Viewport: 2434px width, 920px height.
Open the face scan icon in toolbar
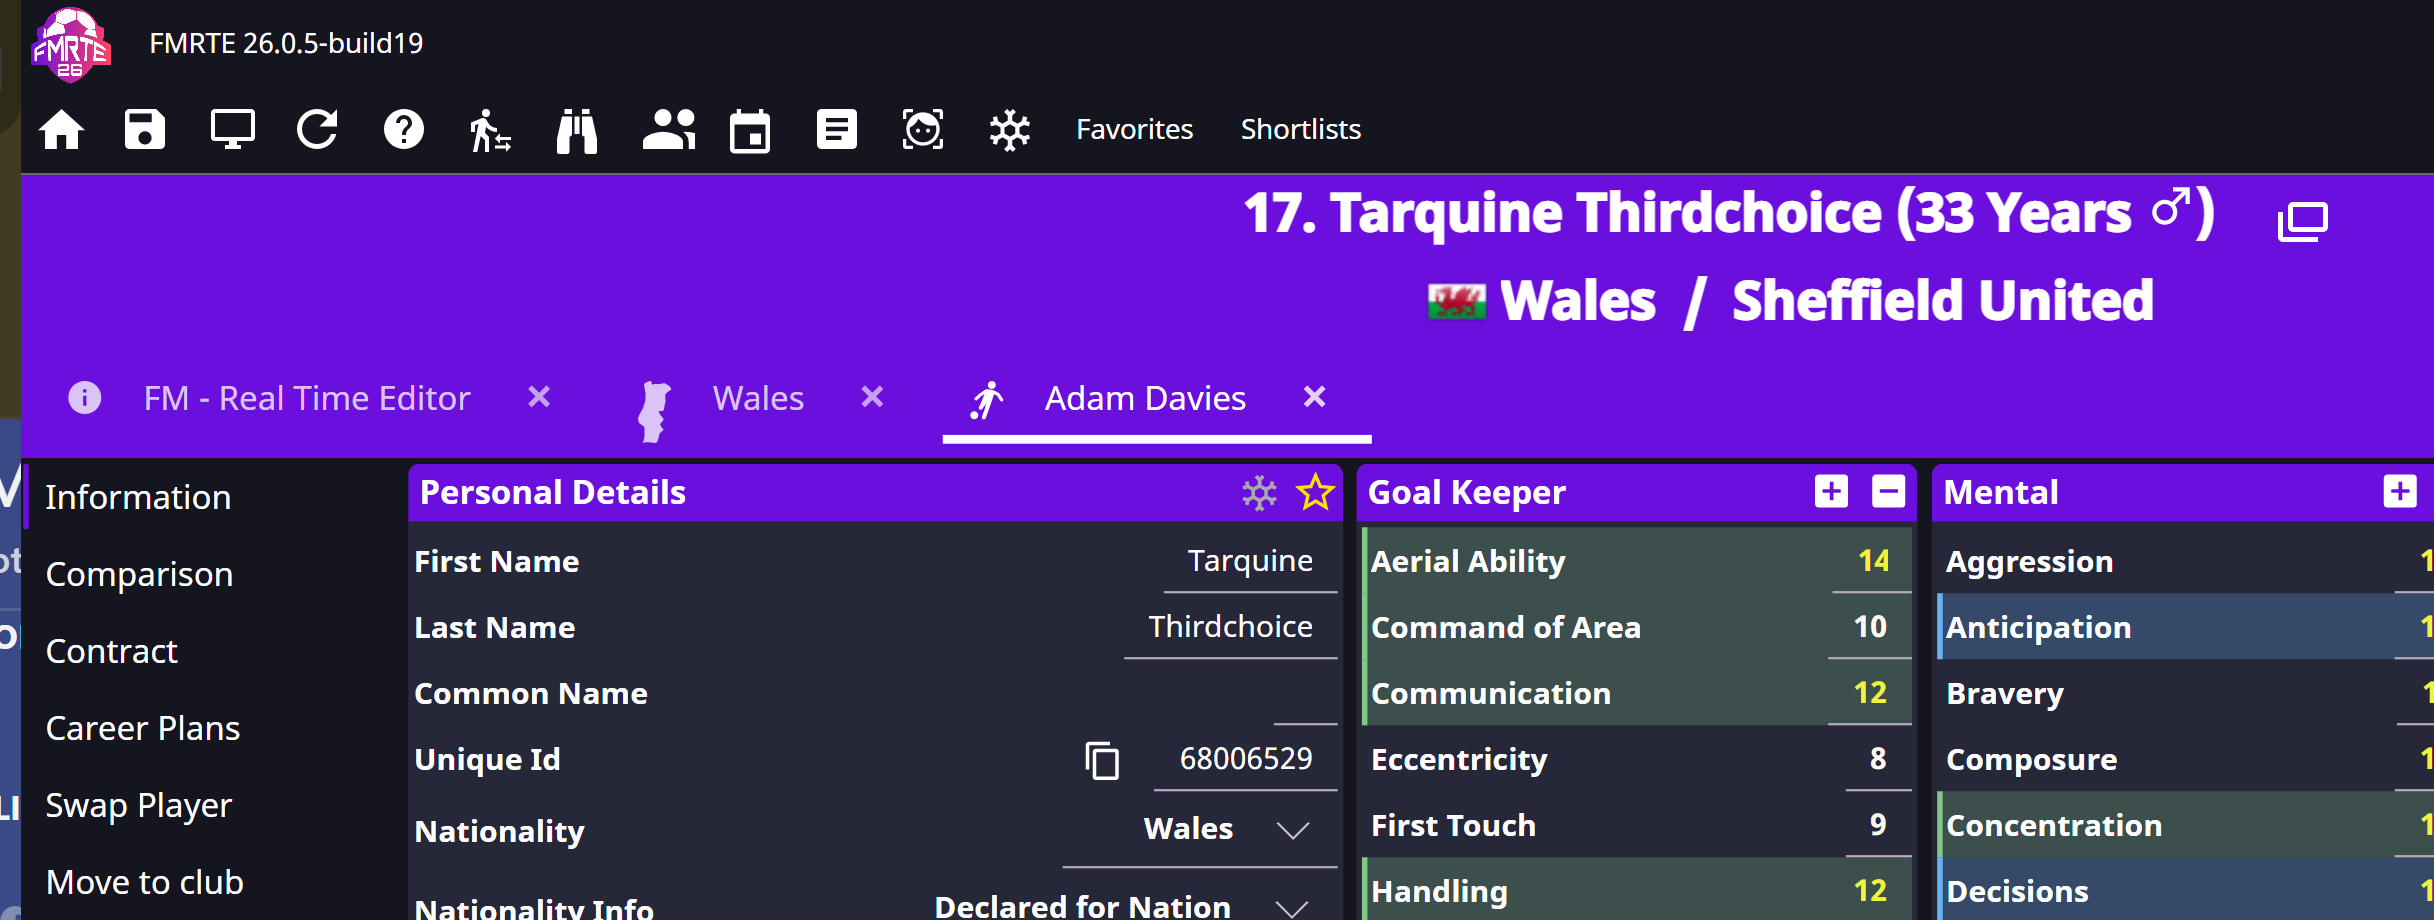click(923, 130)
